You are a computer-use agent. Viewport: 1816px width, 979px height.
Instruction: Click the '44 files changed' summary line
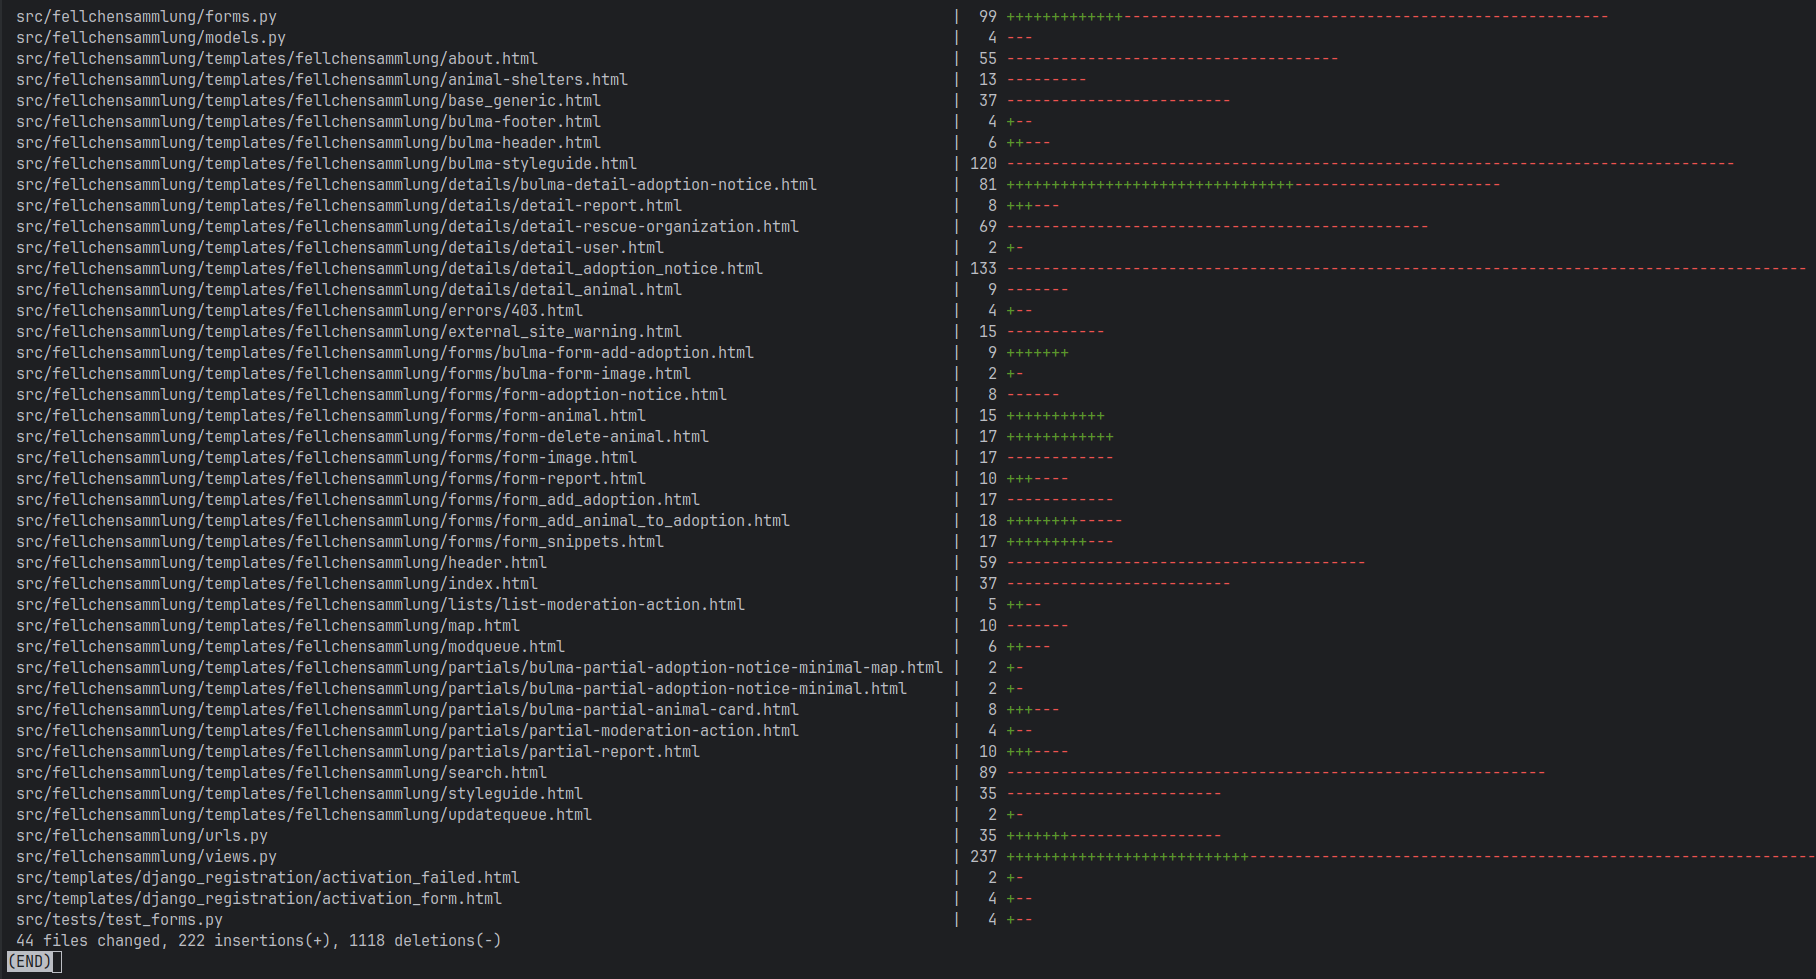pos(258,941)
